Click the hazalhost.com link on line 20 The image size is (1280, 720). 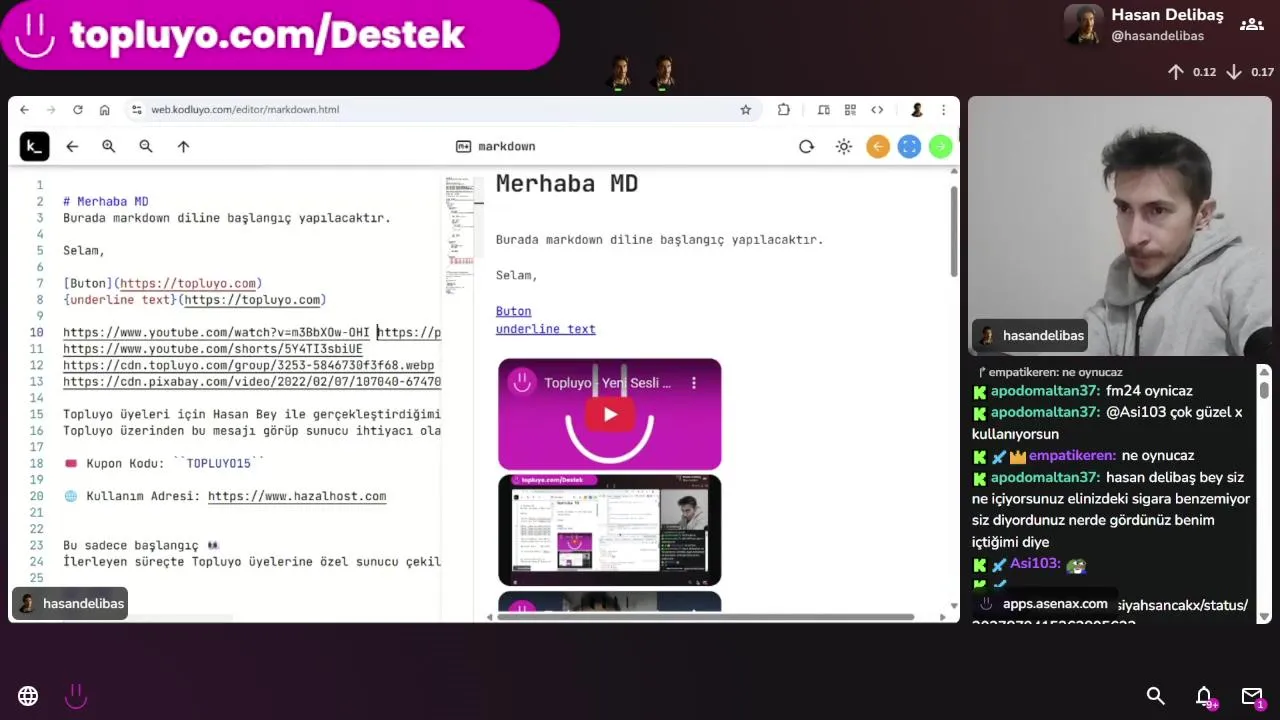[x=297, y=496]
